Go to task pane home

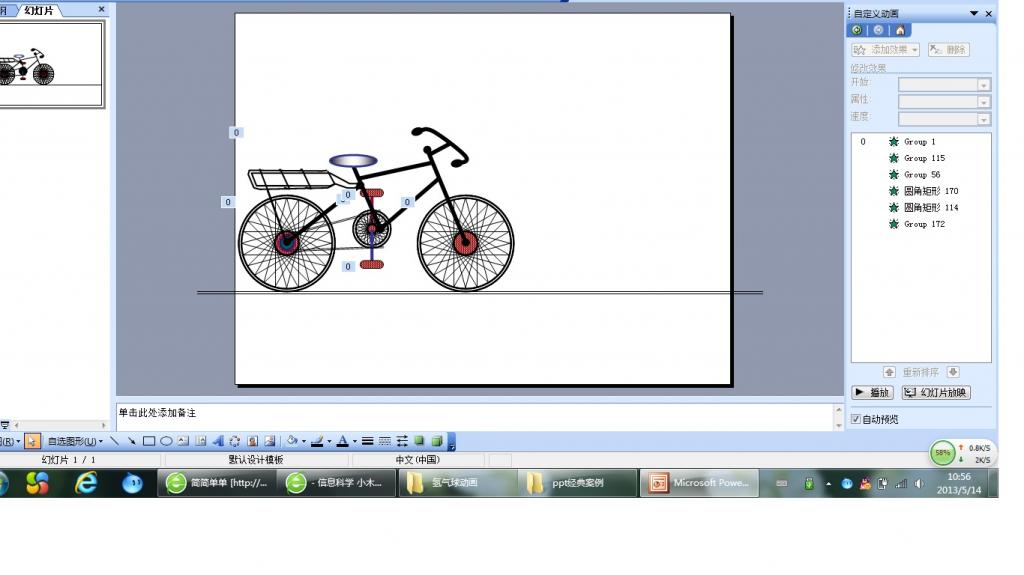[900, 30]
